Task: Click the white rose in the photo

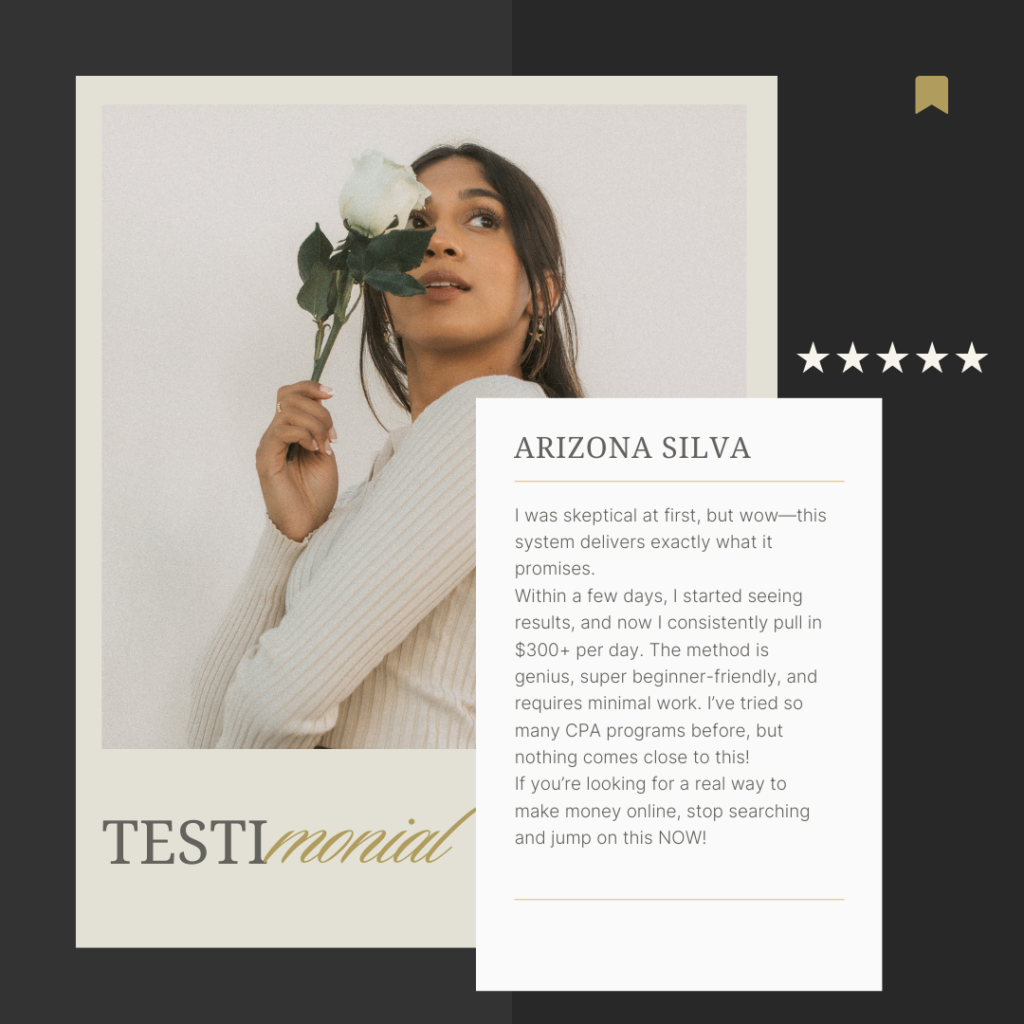Action: coord(382,193)
